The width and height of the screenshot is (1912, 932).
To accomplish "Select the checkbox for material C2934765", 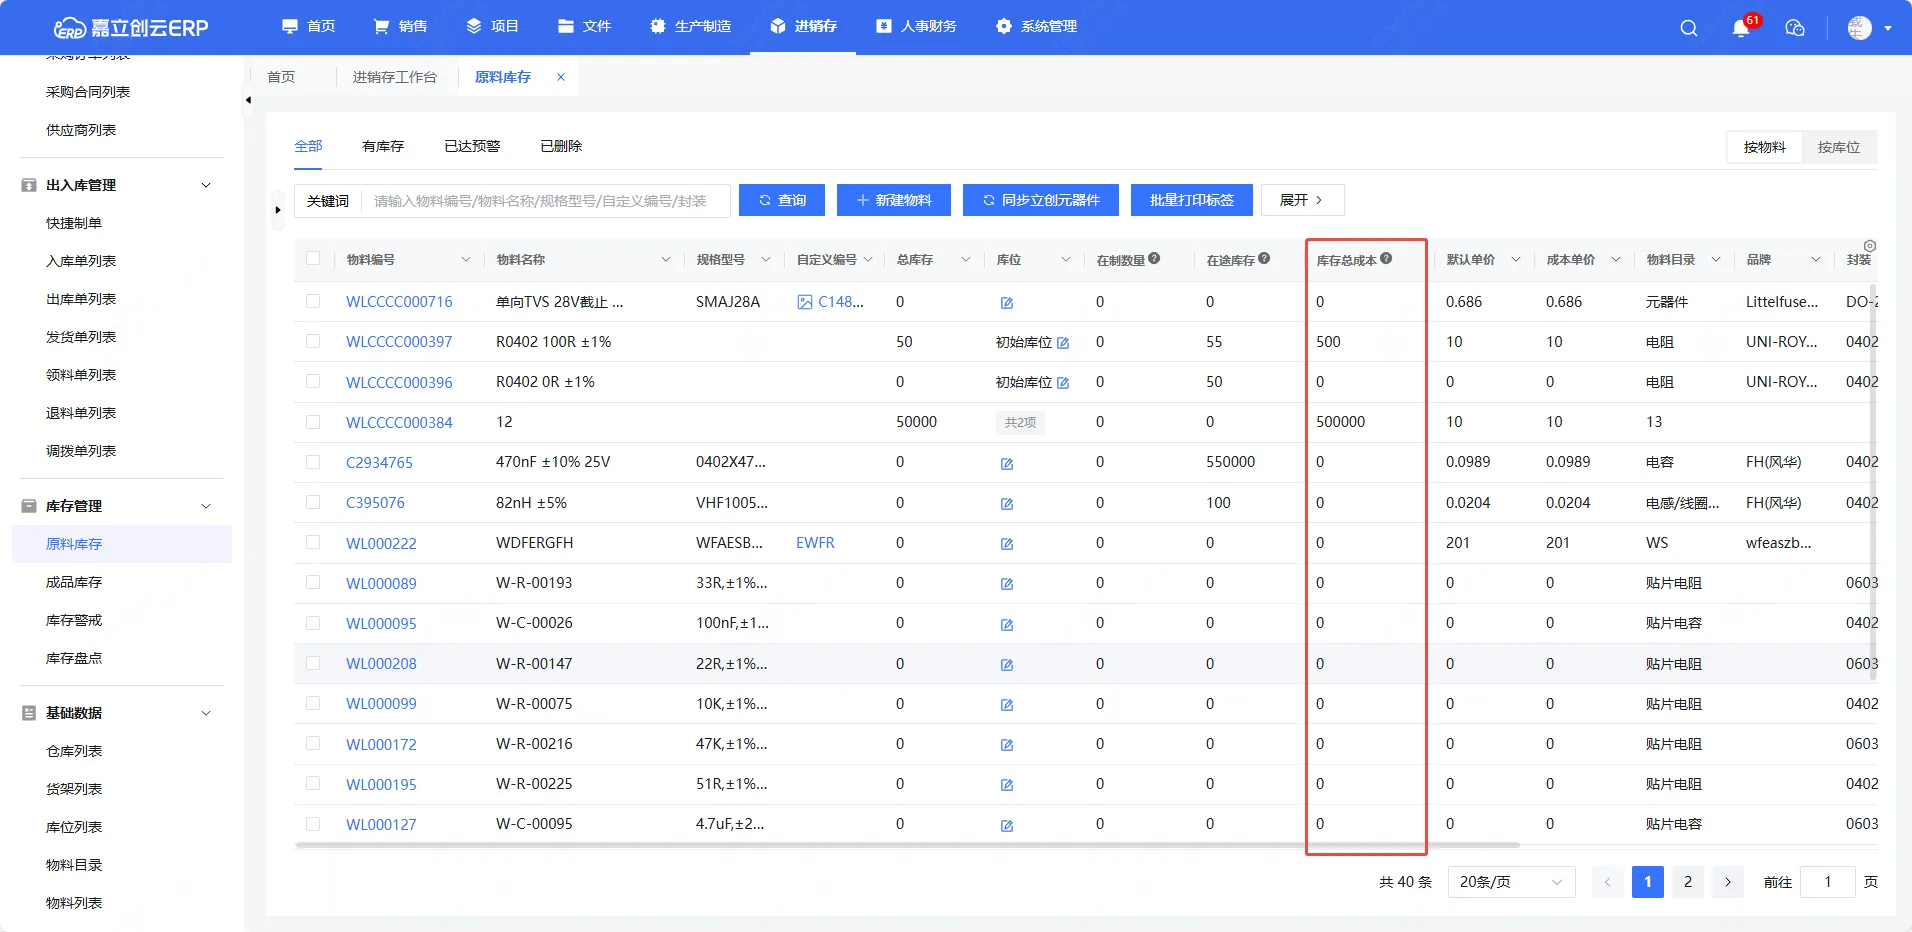I will (x=313, y=462).
